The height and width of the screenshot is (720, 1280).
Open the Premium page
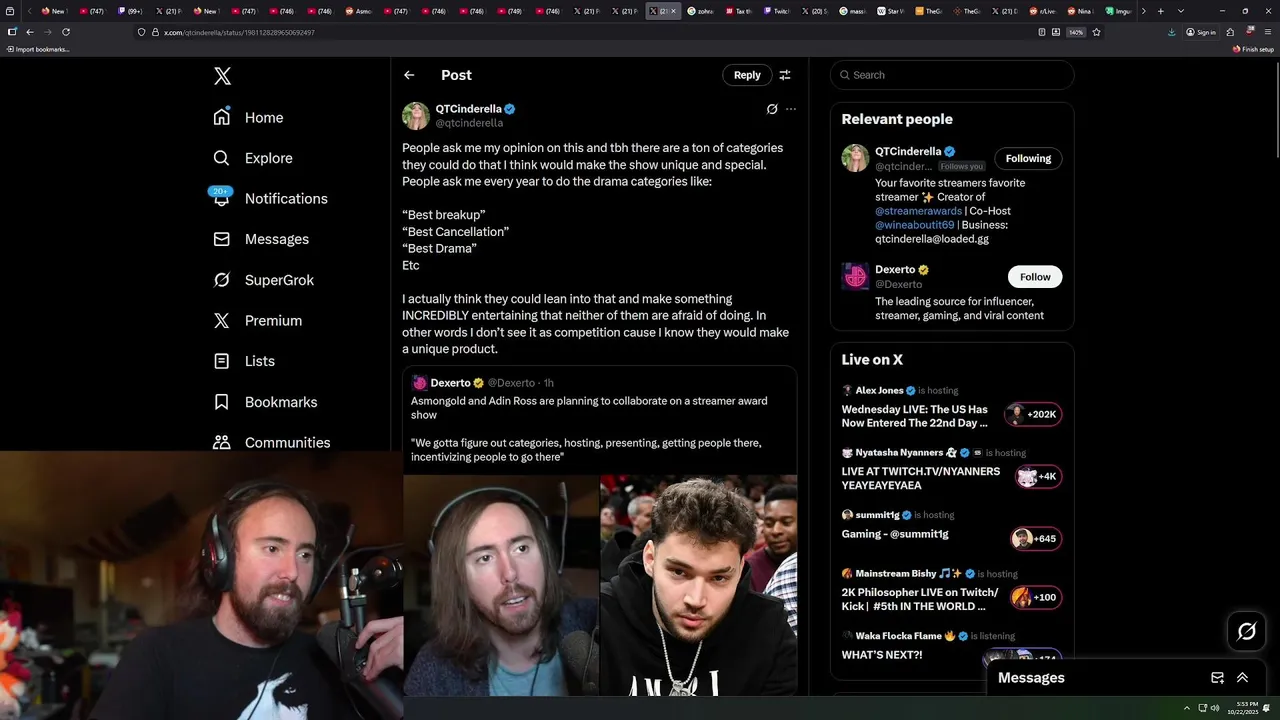point(258,320)
